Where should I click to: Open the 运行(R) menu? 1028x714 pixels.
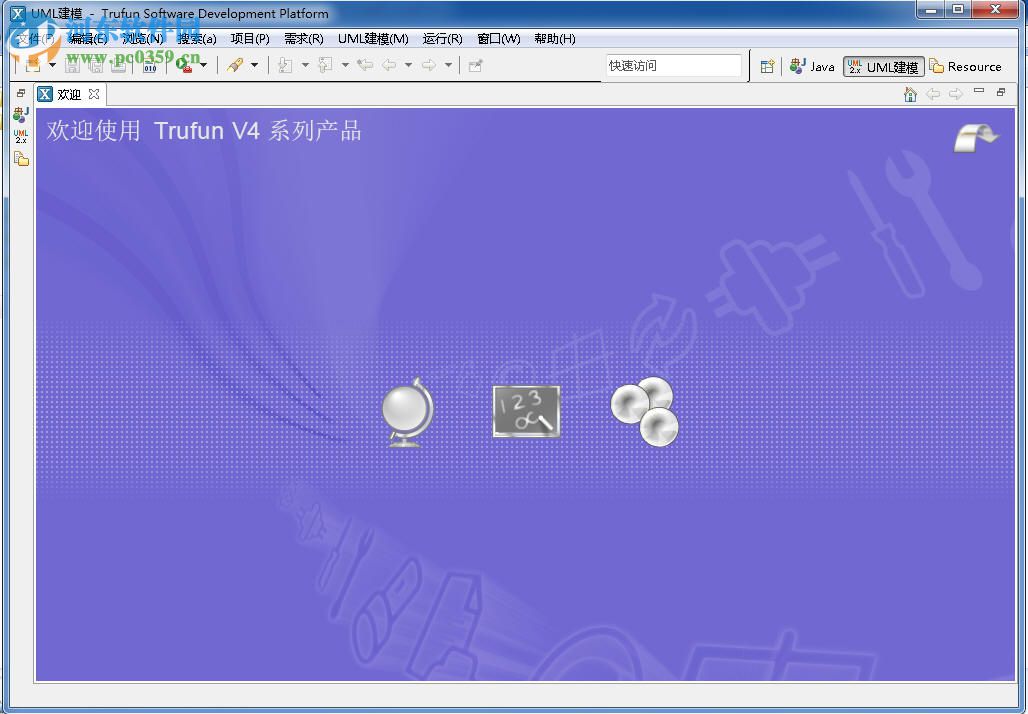point(443,39)
